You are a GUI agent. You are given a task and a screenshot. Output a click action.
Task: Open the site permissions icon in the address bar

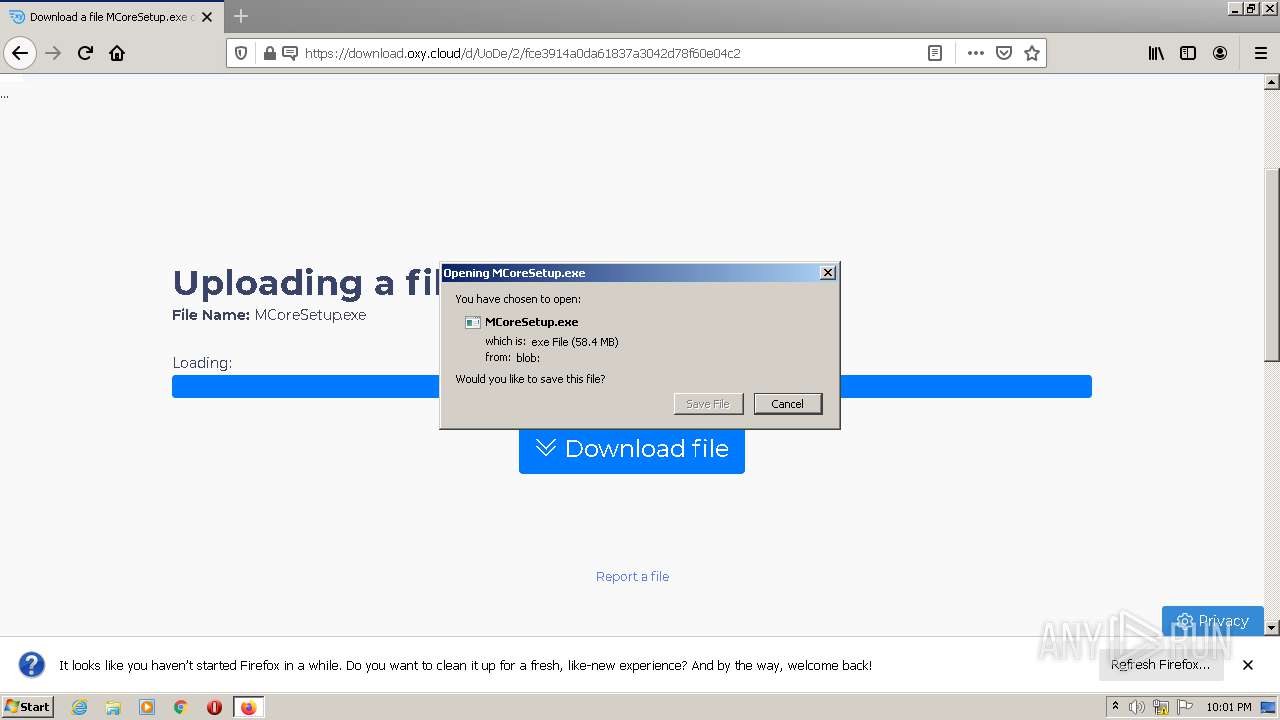click(x=290, y=53)
